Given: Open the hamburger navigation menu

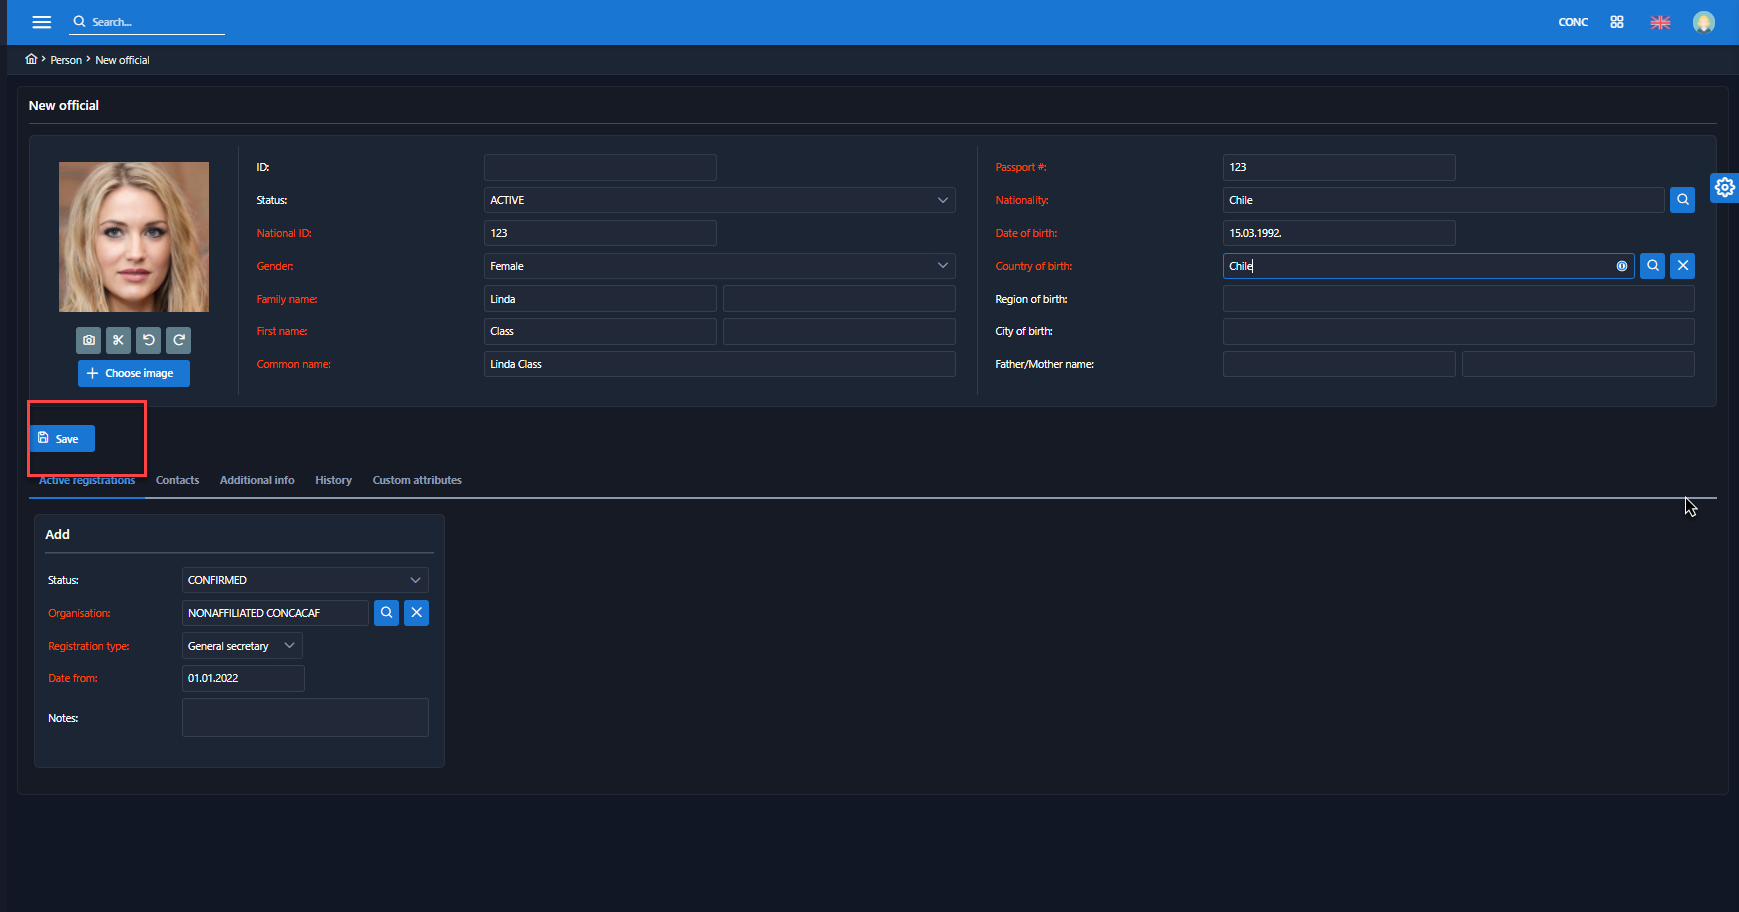Looking at the screenshot, I should (41, 22).
